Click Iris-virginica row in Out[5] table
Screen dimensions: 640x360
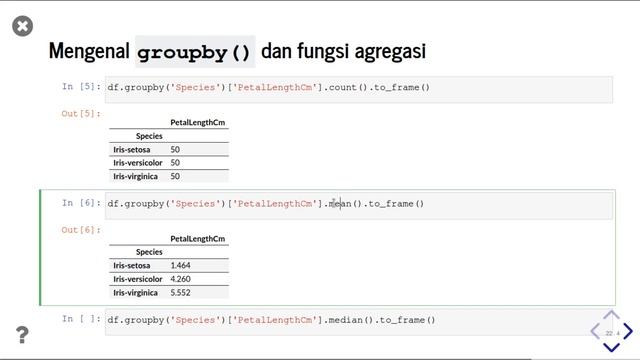coord(169,176)
